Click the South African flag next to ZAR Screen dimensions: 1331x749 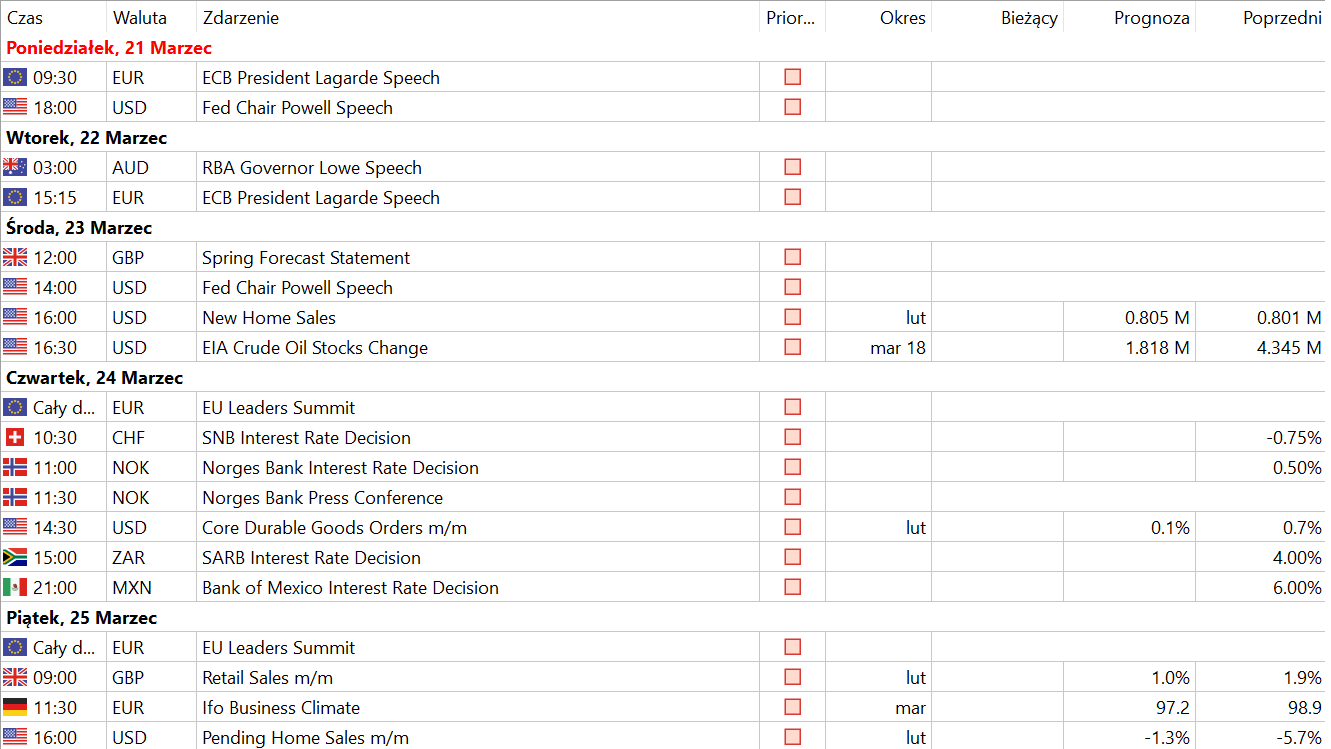point(15,557)
